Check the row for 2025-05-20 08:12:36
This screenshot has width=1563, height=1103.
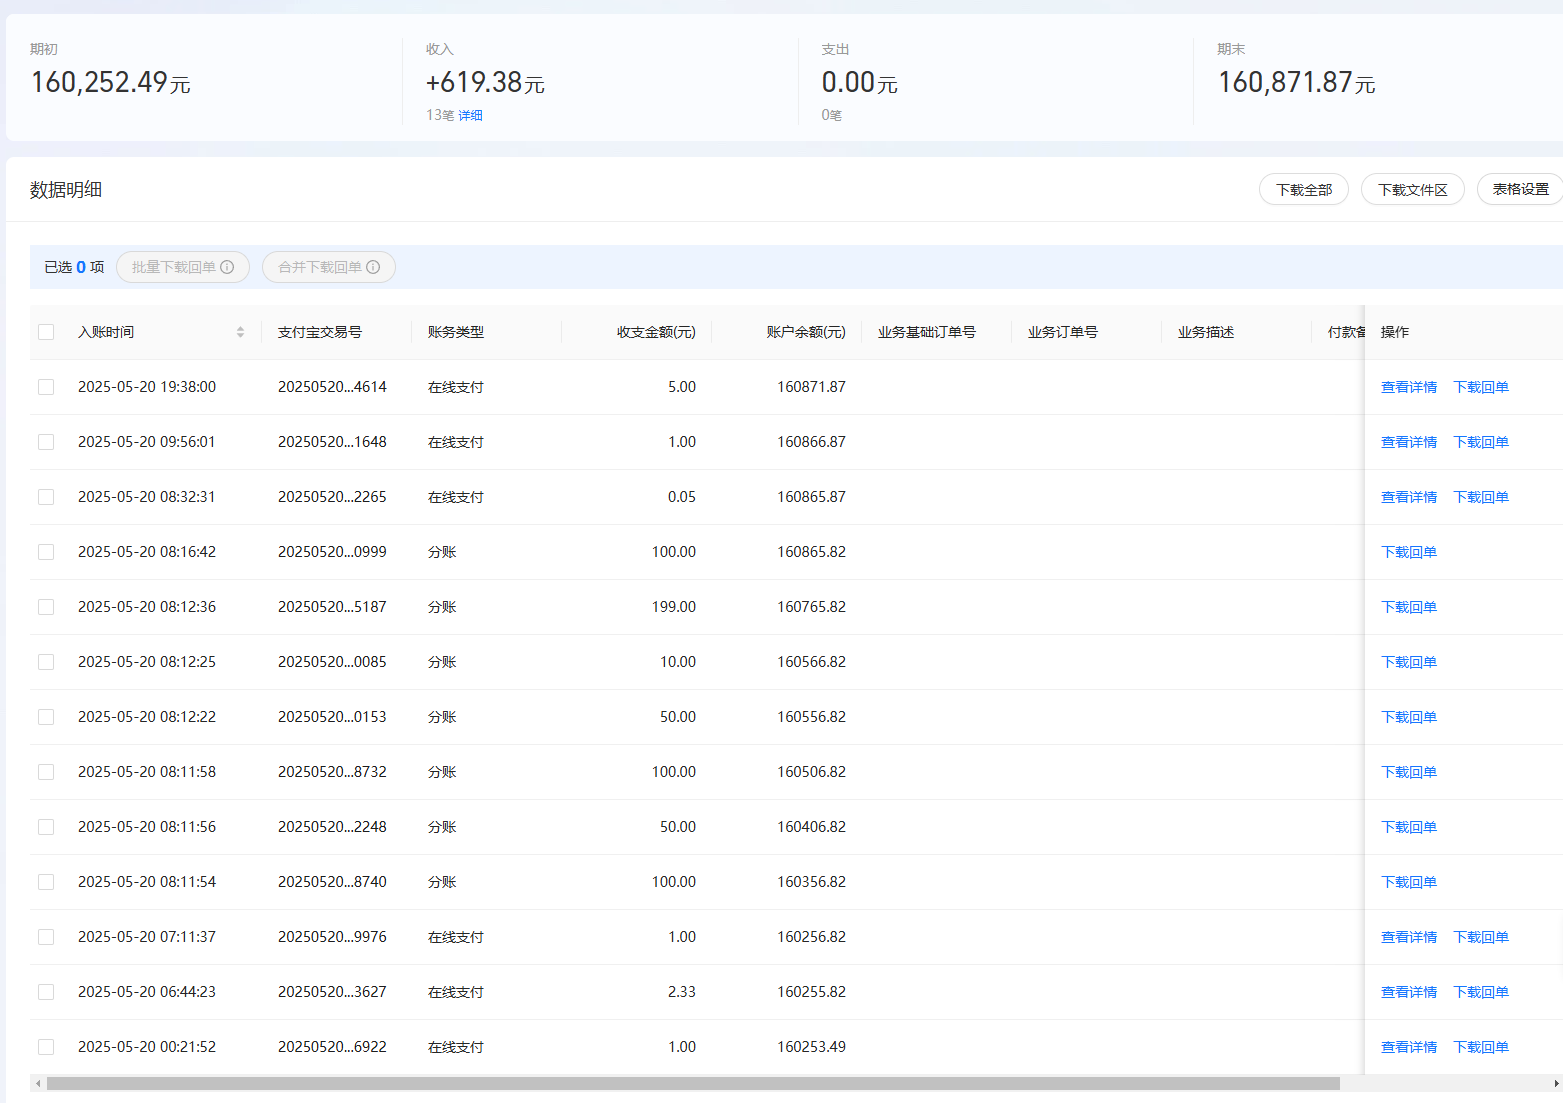(x=46, y=607)
